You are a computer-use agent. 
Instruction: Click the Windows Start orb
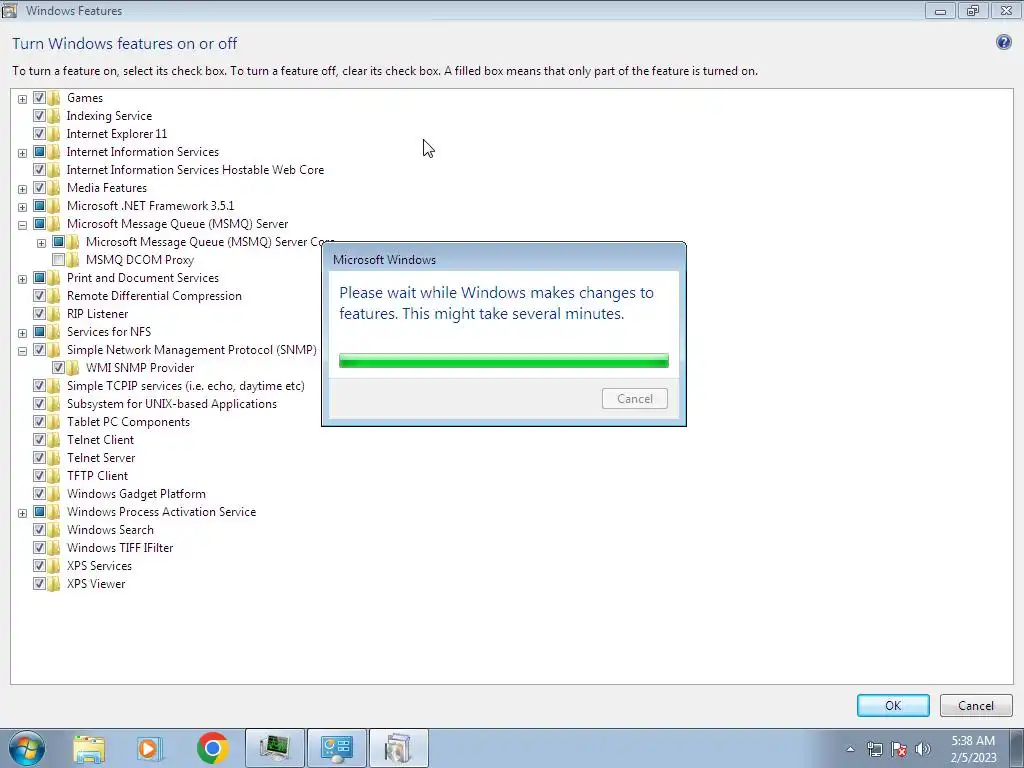click(x=27, y=748)
